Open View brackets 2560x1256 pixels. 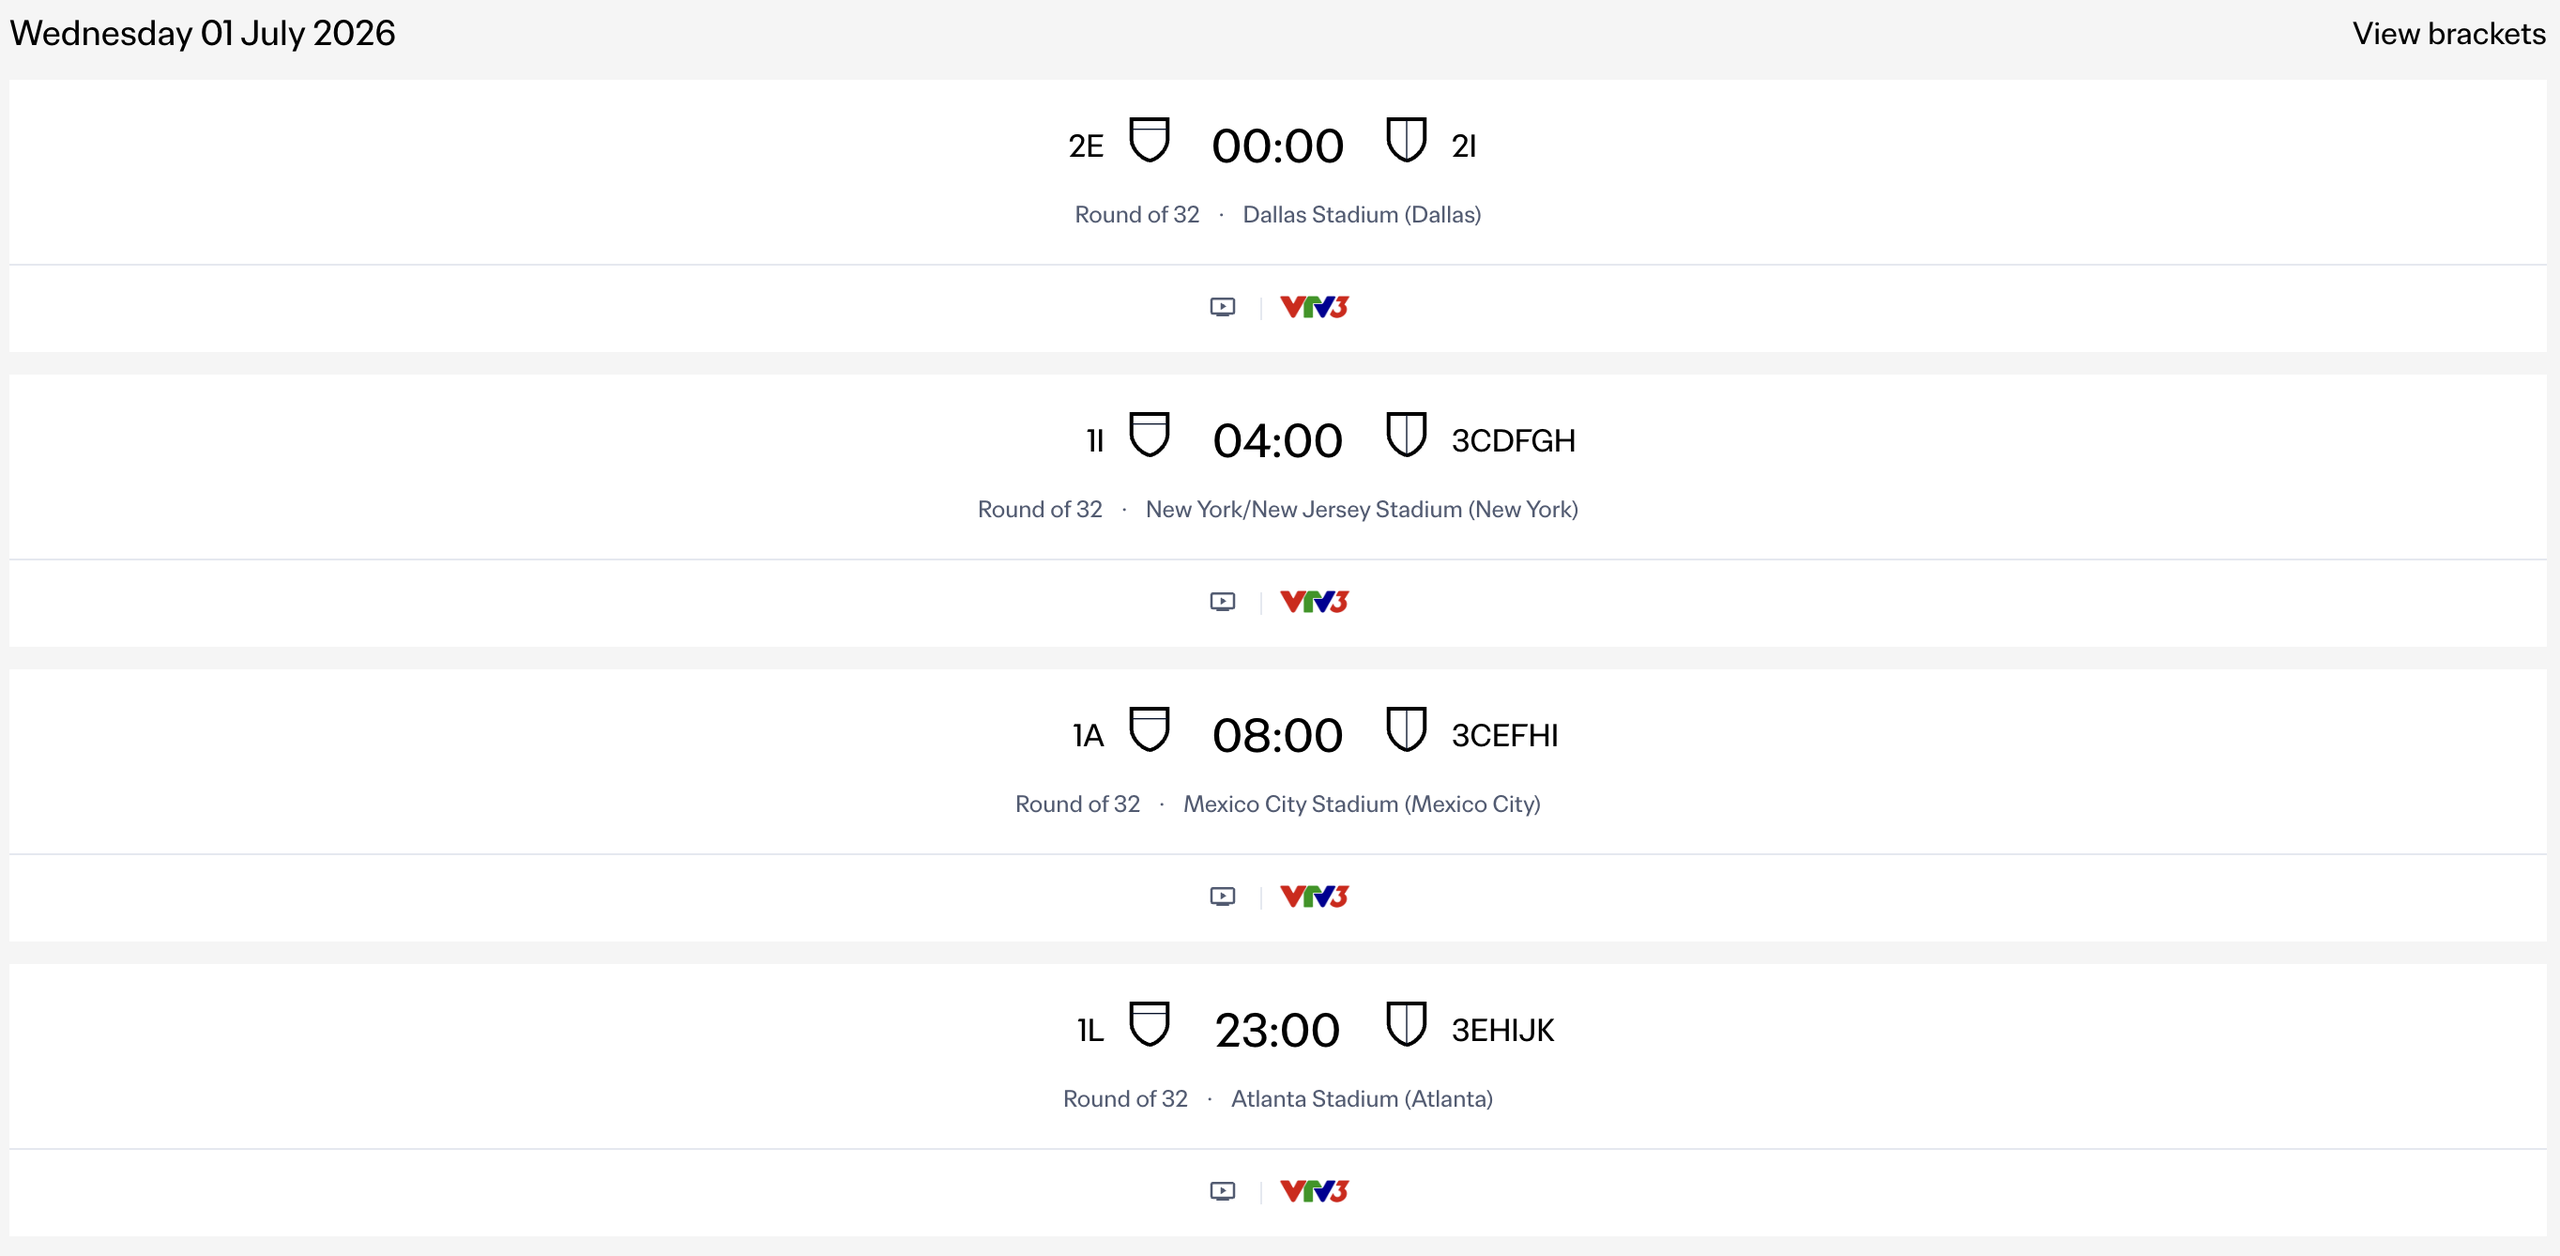point(2449,33)
